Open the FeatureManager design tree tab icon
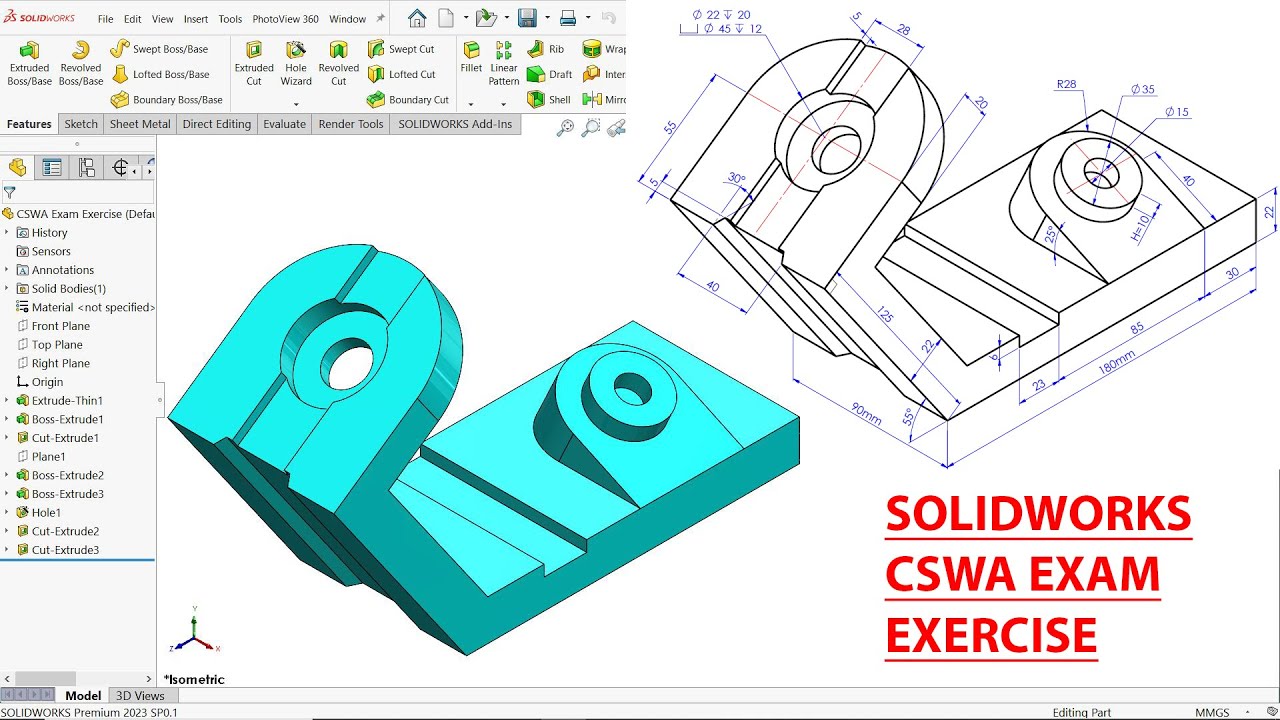The height and width of the screenshot is (720, 1280). click(17, 168)
